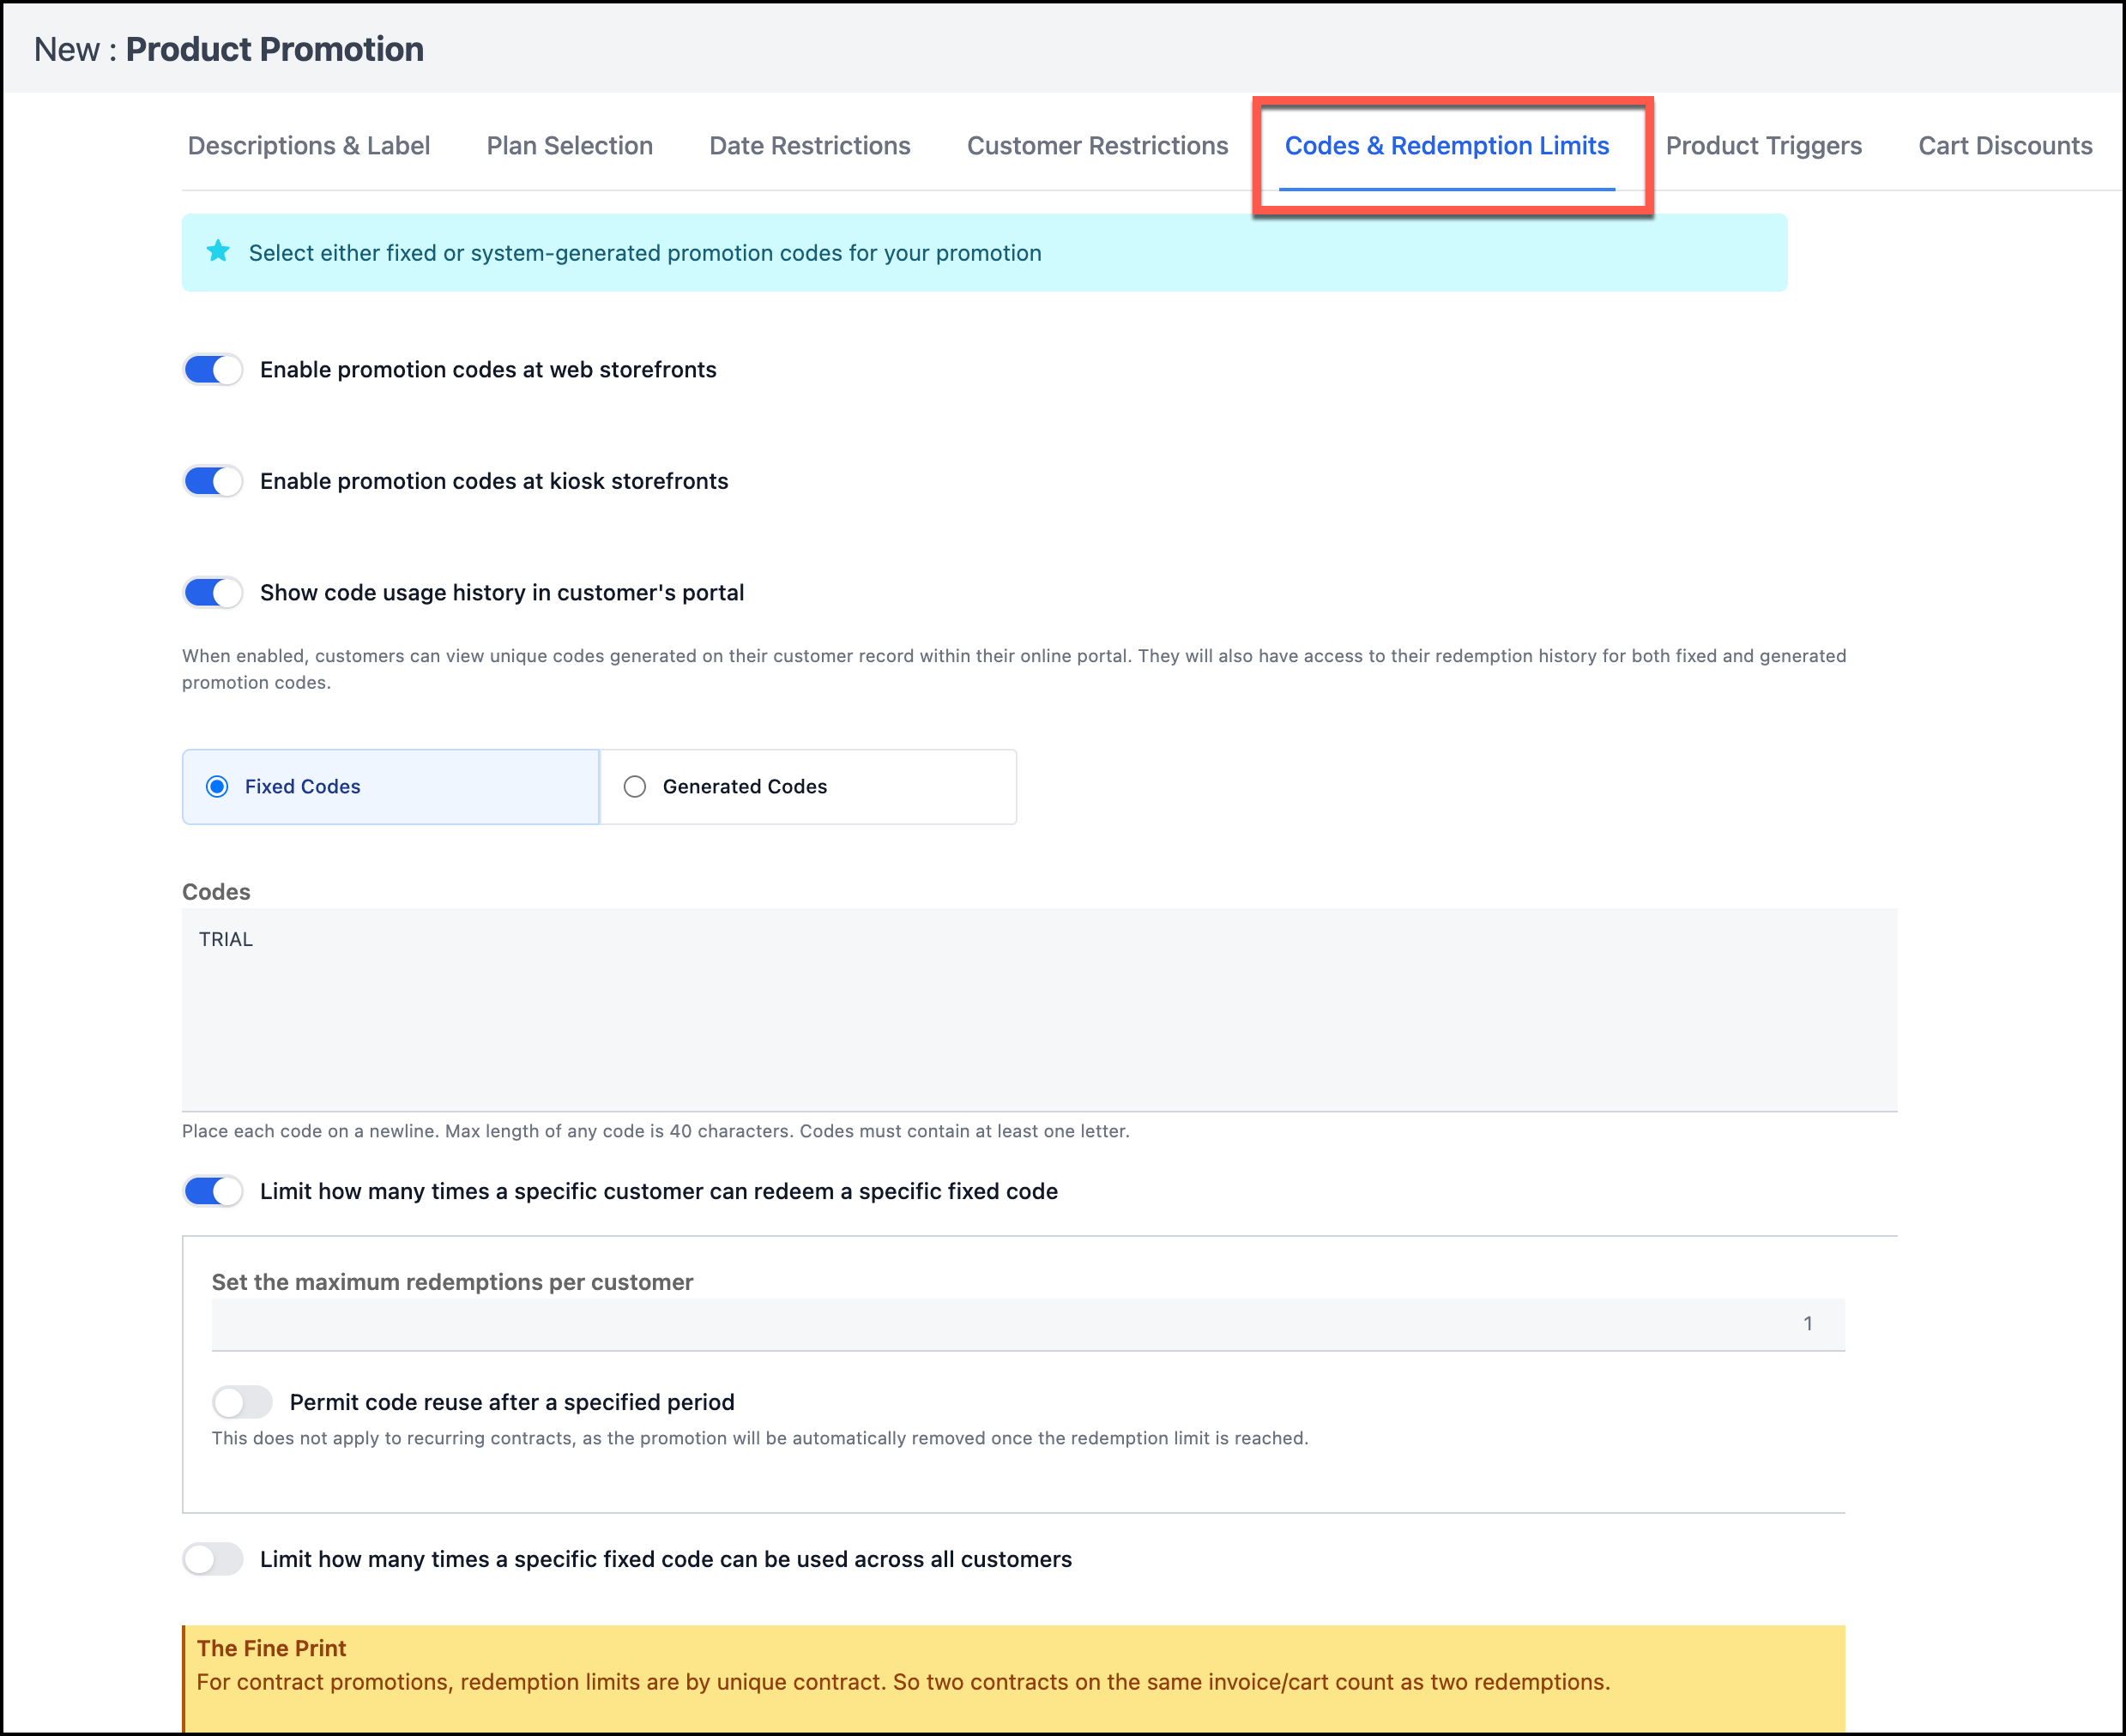Switch to the Plan Selection tab
This screenshot has width=2126, height=1736.
click(569, 146)
